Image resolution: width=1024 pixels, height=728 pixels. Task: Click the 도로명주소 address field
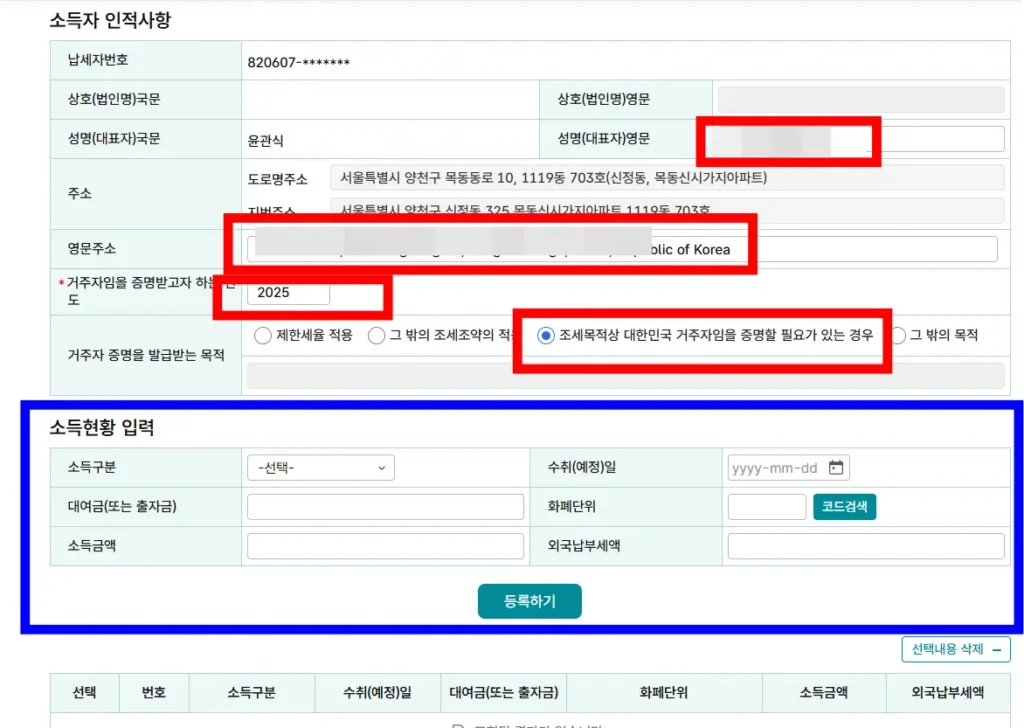coord(665,178)
